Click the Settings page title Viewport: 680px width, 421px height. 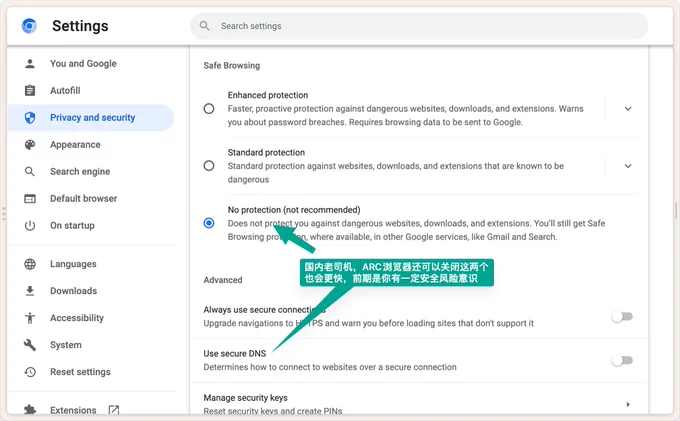pos(80,26)
